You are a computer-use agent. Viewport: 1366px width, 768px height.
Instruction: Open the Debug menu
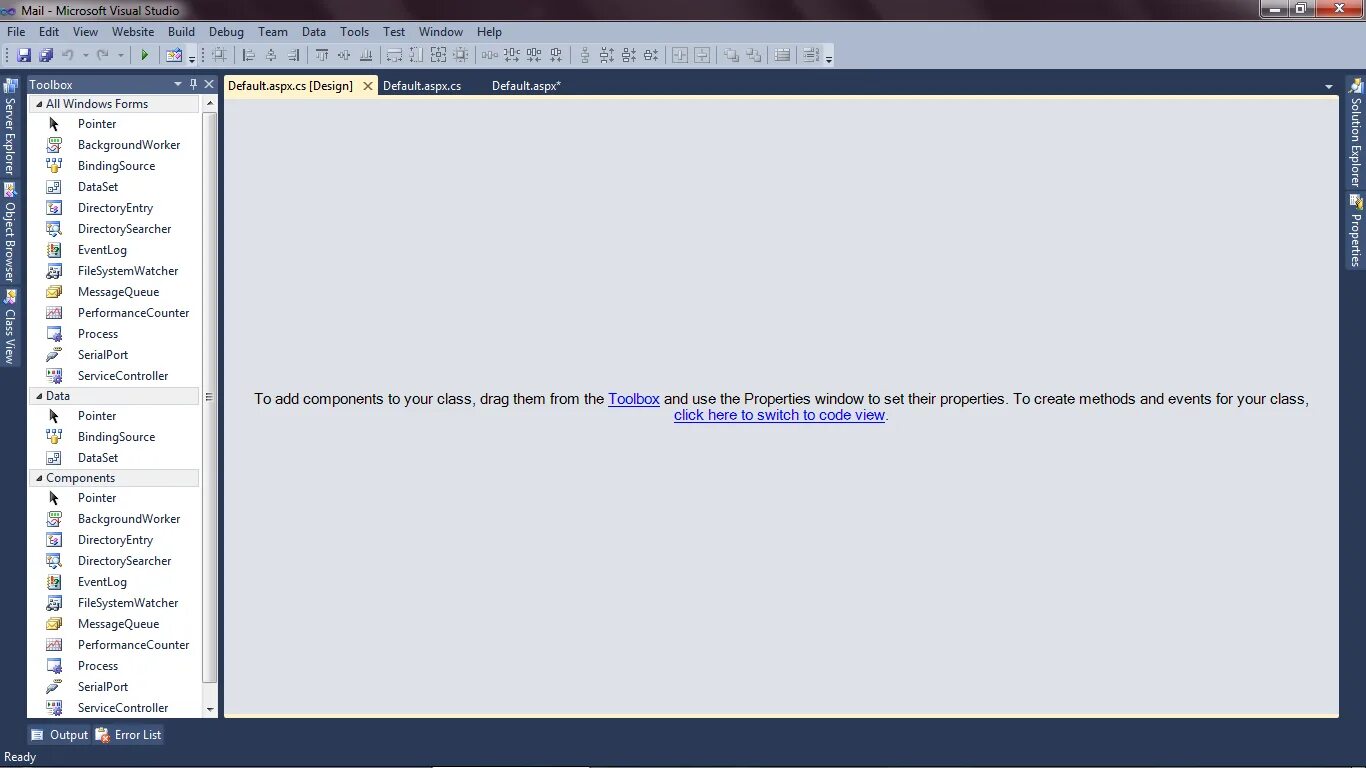(x=226, y=32)
